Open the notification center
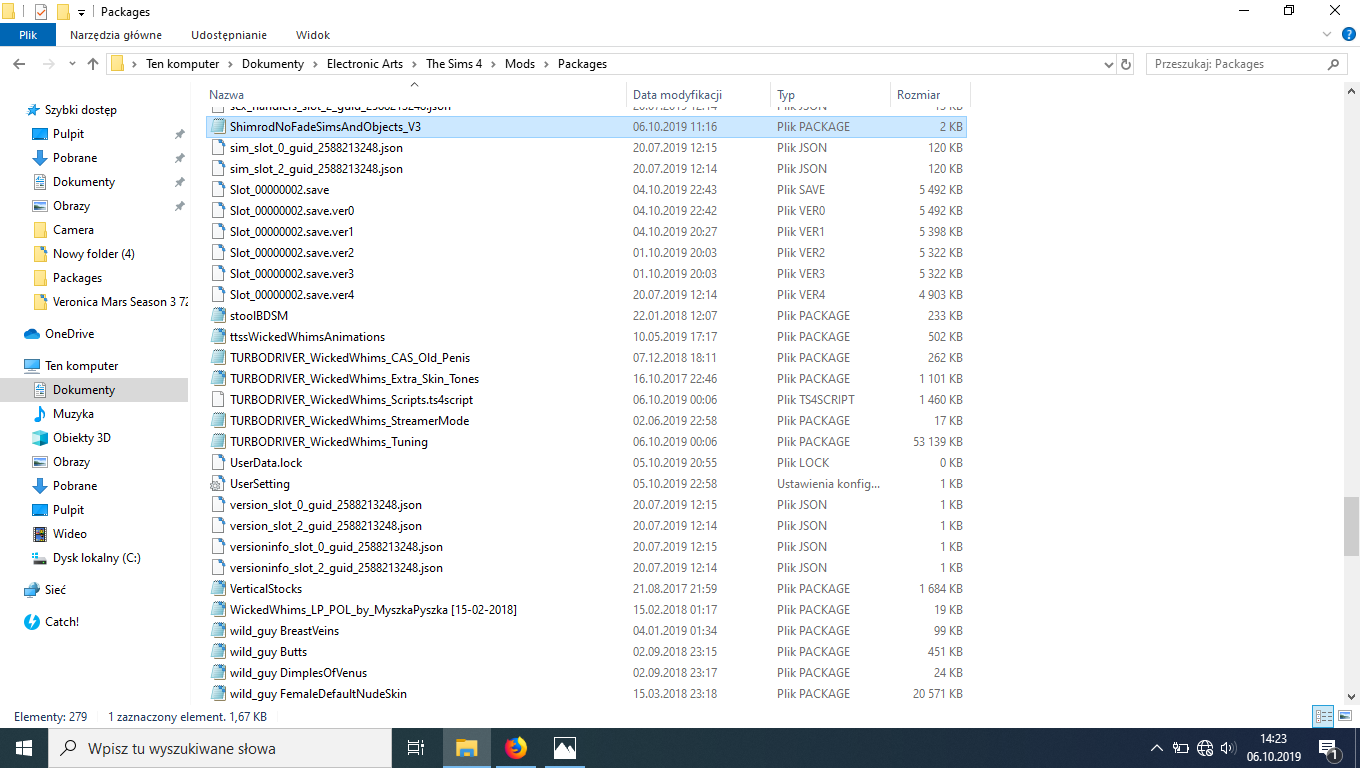This screenshot has height=768, width=1360. coord(1330,748)
